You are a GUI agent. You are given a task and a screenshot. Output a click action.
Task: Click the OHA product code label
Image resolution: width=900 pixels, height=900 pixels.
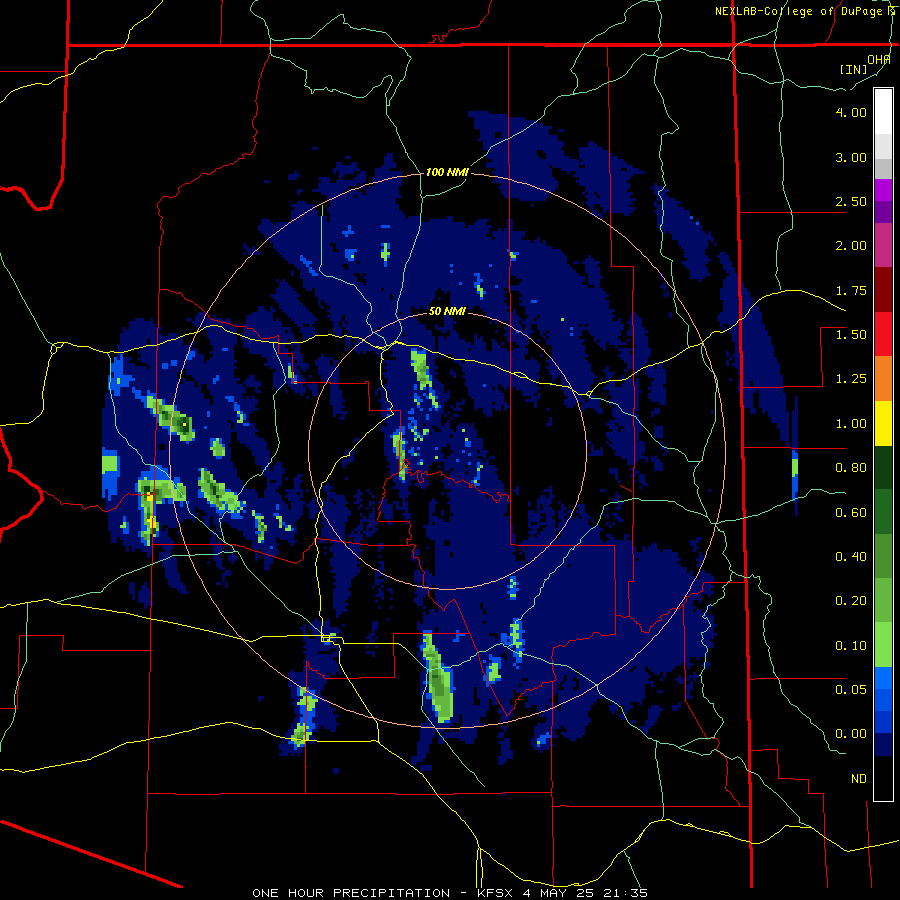tap(879, 59)
